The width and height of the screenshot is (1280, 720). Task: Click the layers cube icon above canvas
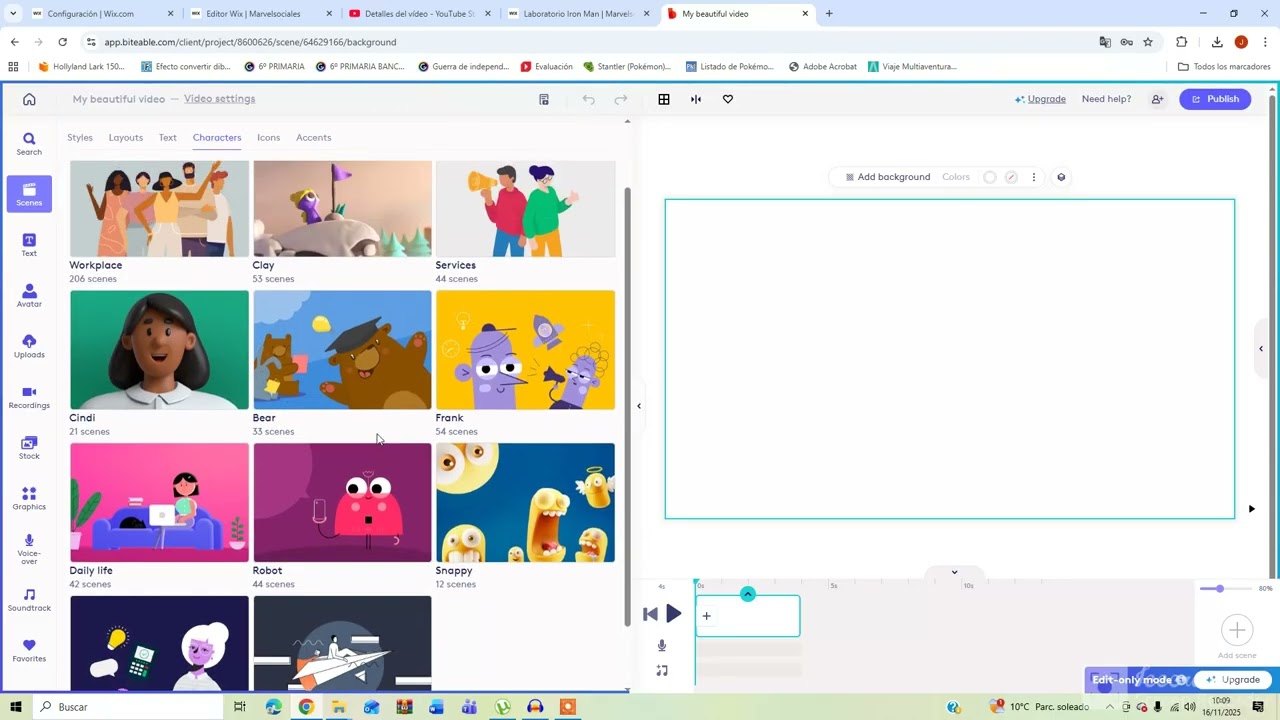1061,177
